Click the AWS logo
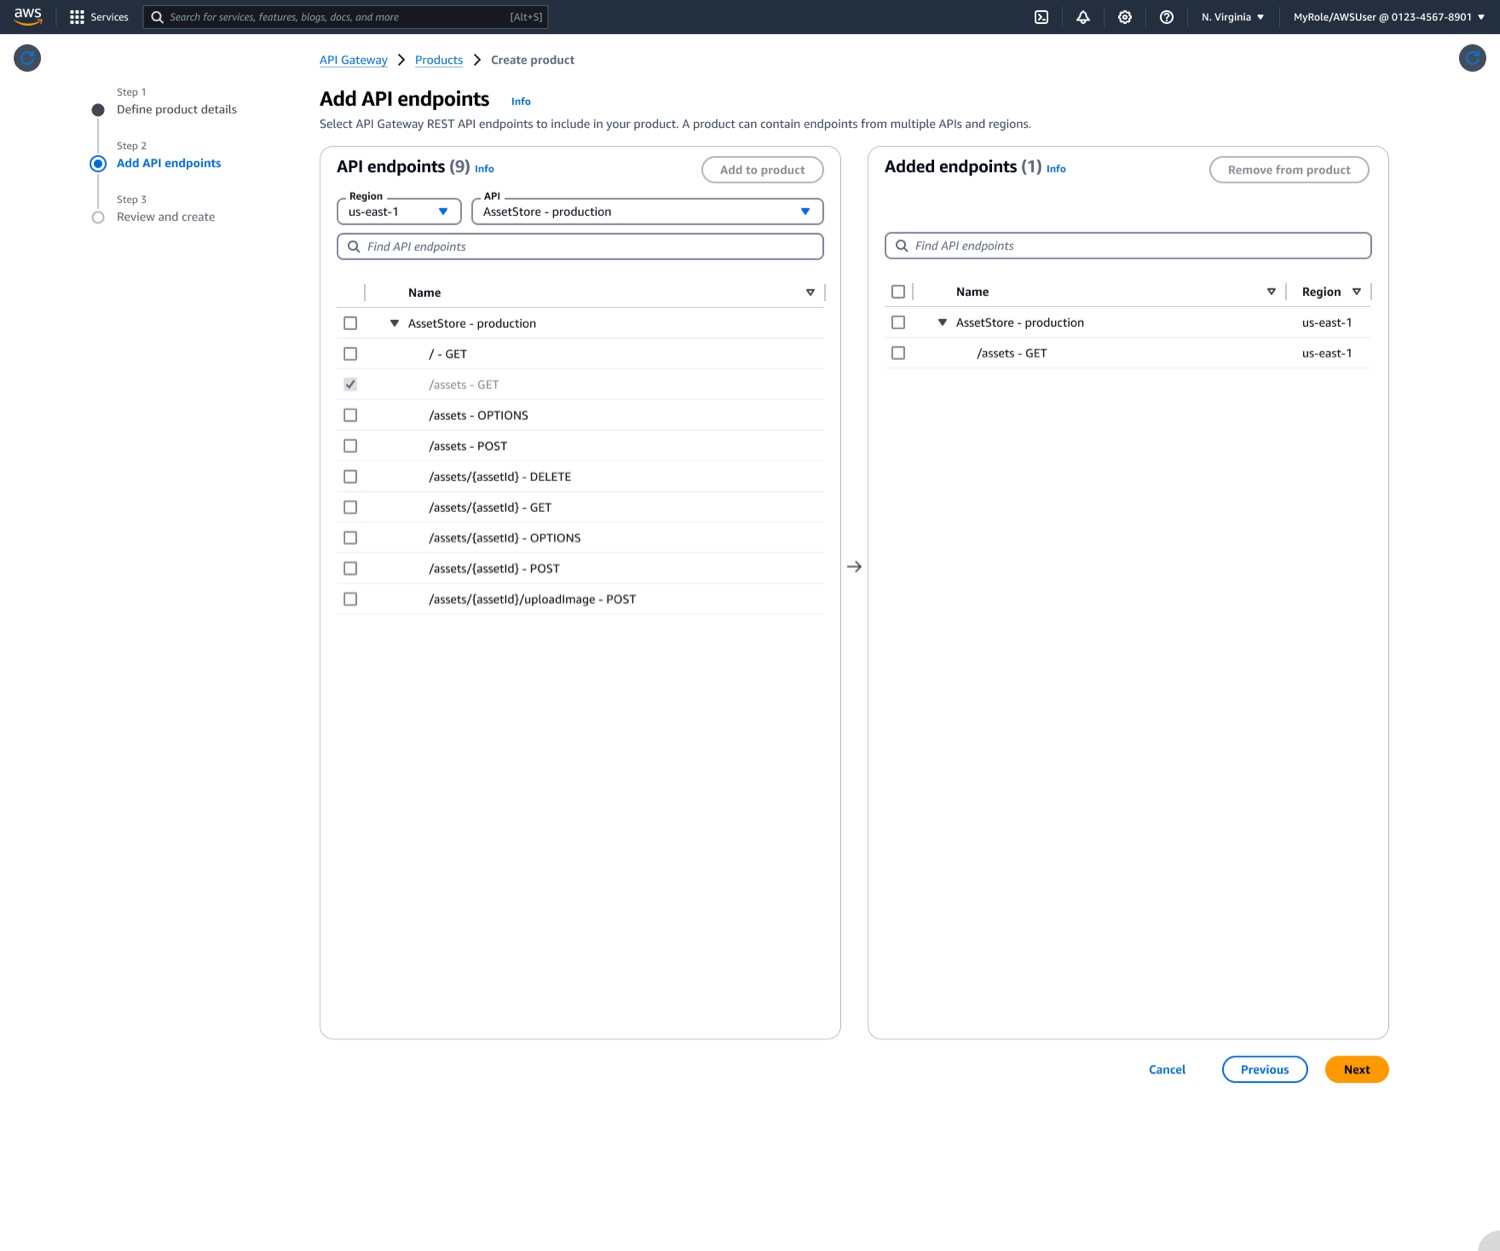This screenshot has height=1251, width=1500. [28, 16]
